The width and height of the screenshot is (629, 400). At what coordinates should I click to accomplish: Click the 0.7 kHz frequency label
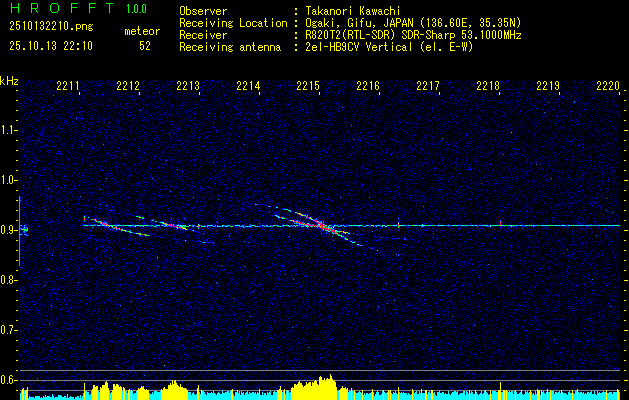coord(8,330)
